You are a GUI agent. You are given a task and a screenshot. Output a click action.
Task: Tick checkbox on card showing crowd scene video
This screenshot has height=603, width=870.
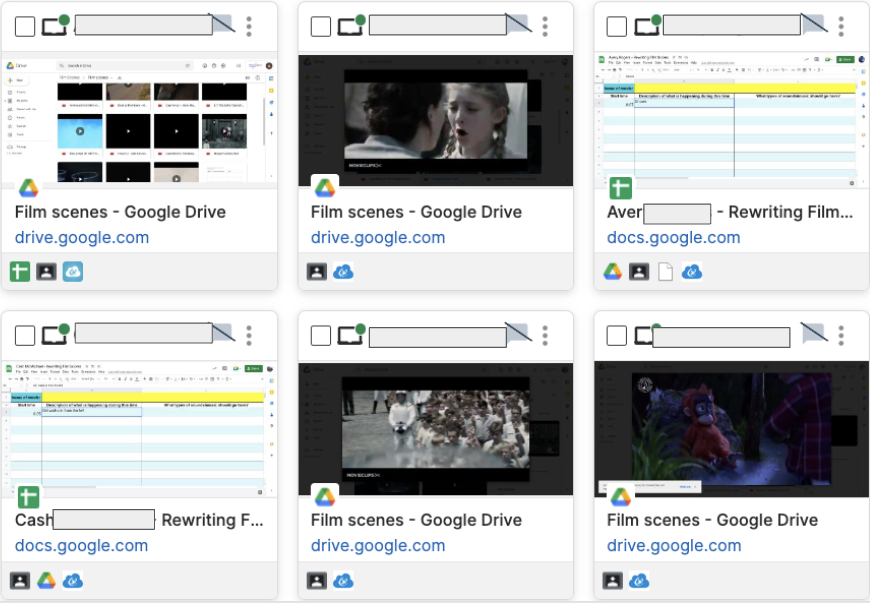point(321,335)
